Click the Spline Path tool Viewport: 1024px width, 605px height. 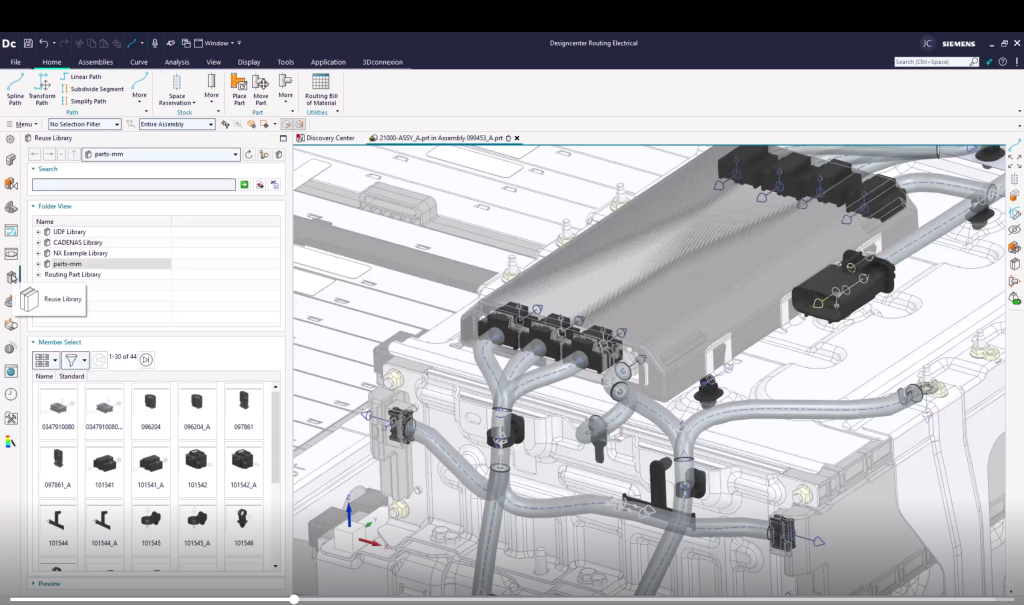point(15,89)
